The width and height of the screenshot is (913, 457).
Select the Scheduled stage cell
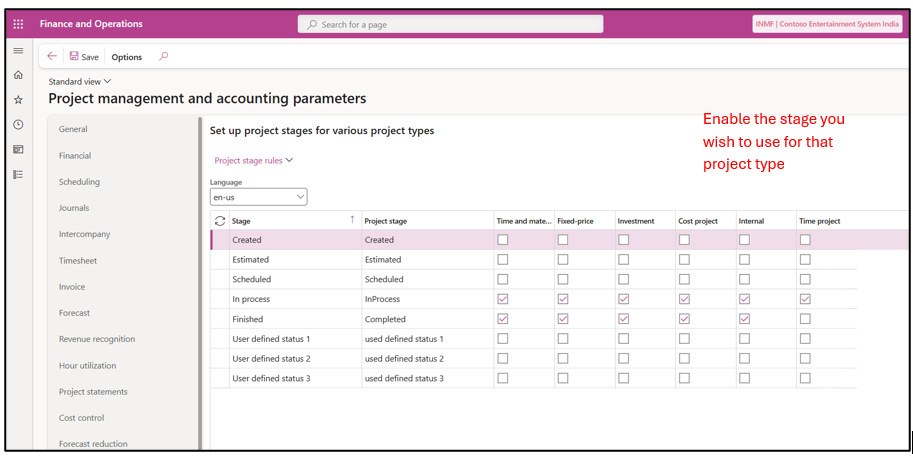(x=295, y=279)
